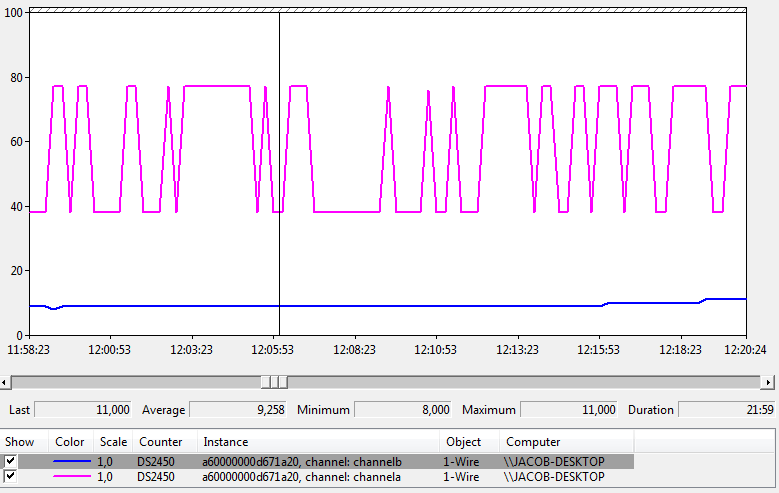
Task: Click the Last value field
Action: [84, 410]
